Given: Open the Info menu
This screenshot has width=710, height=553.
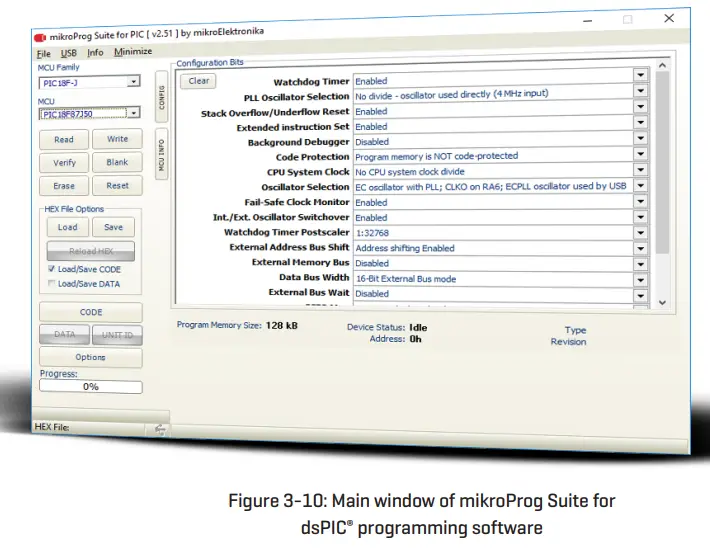Looking at the screenshot, I should pyautogui.click(x=95, y=53).
